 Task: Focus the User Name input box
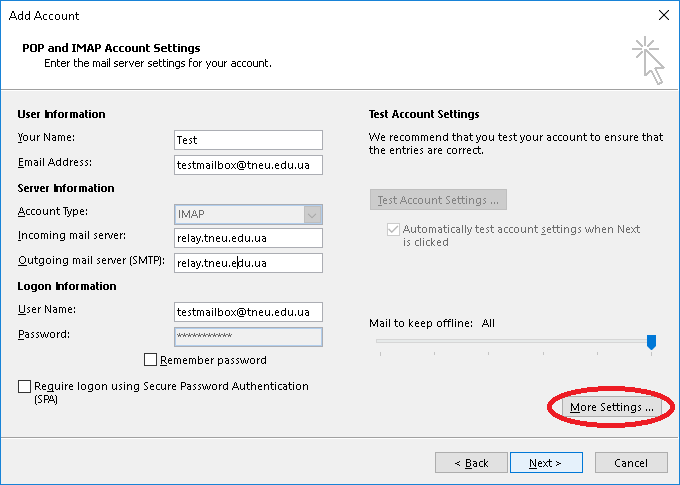point(248,312)
